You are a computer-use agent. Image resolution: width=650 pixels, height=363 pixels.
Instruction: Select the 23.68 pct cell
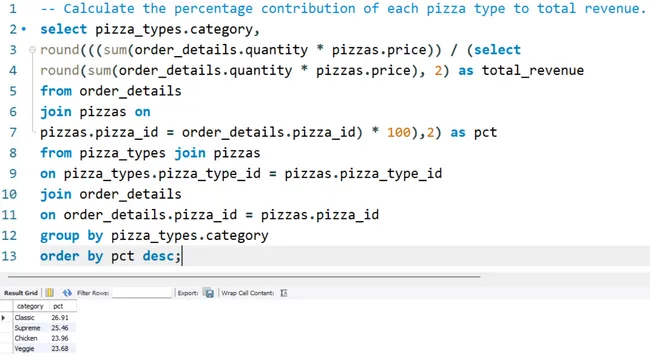(x=62, y=348)
